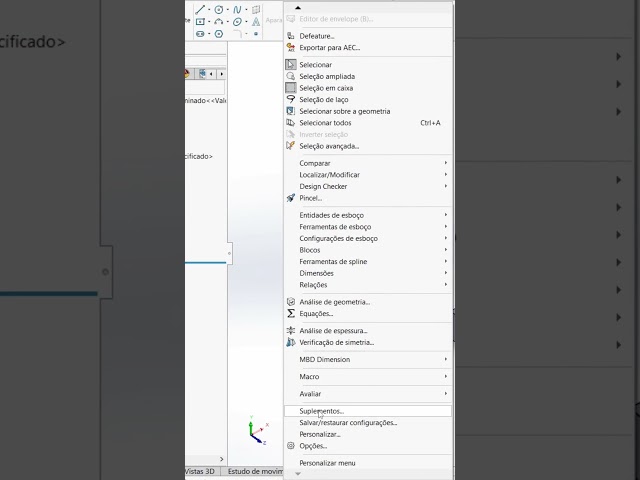Open Análise de espessura icon
Image resolution: width=640 pixels, height=480 pixels.
(x=291, y=331)
